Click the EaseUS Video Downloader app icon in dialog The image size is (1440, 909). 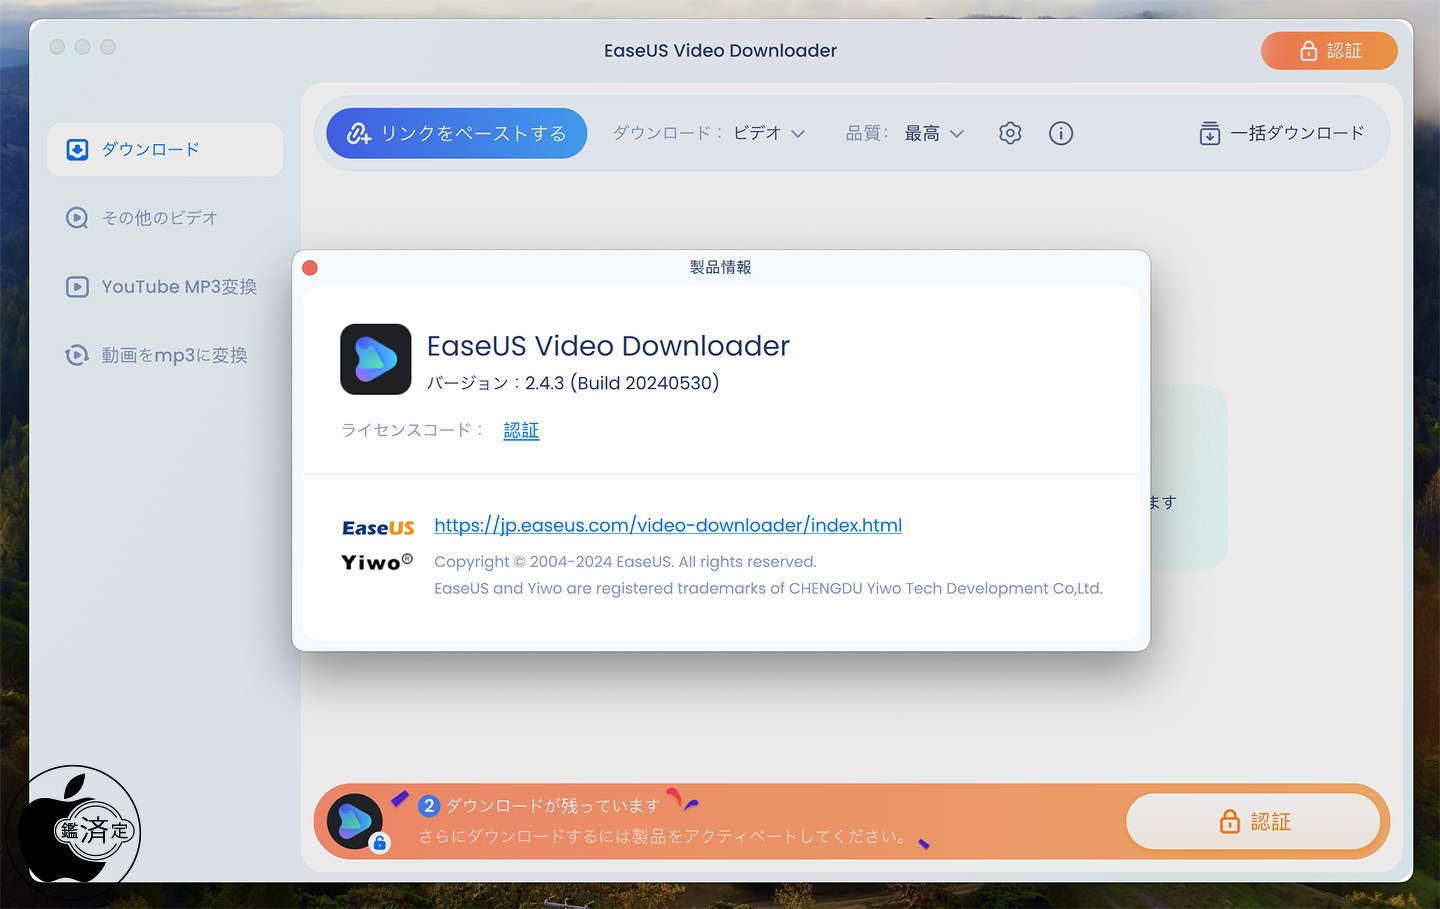tap(376, 359)
